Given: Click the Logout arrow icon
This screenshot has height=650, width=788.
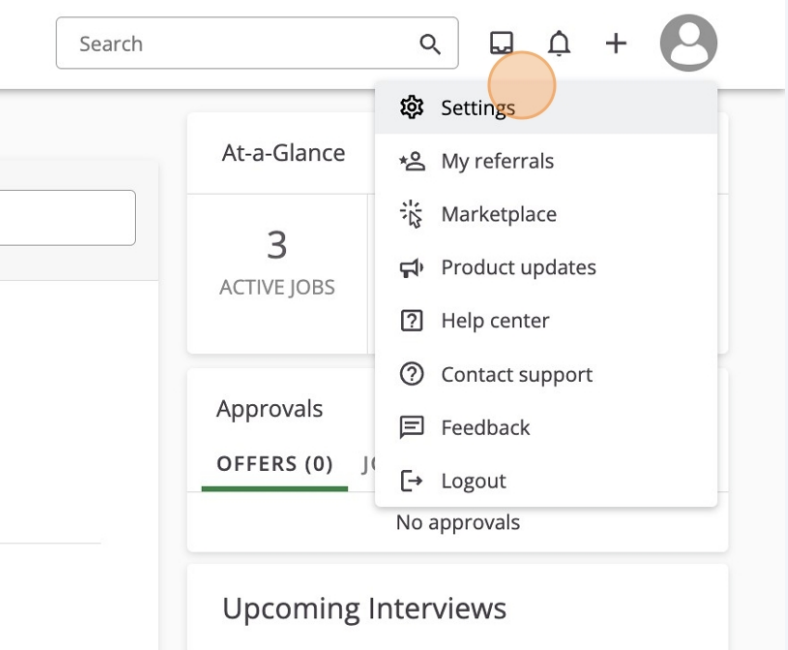Looking at the screenshot, I should [x=412, y=481].
